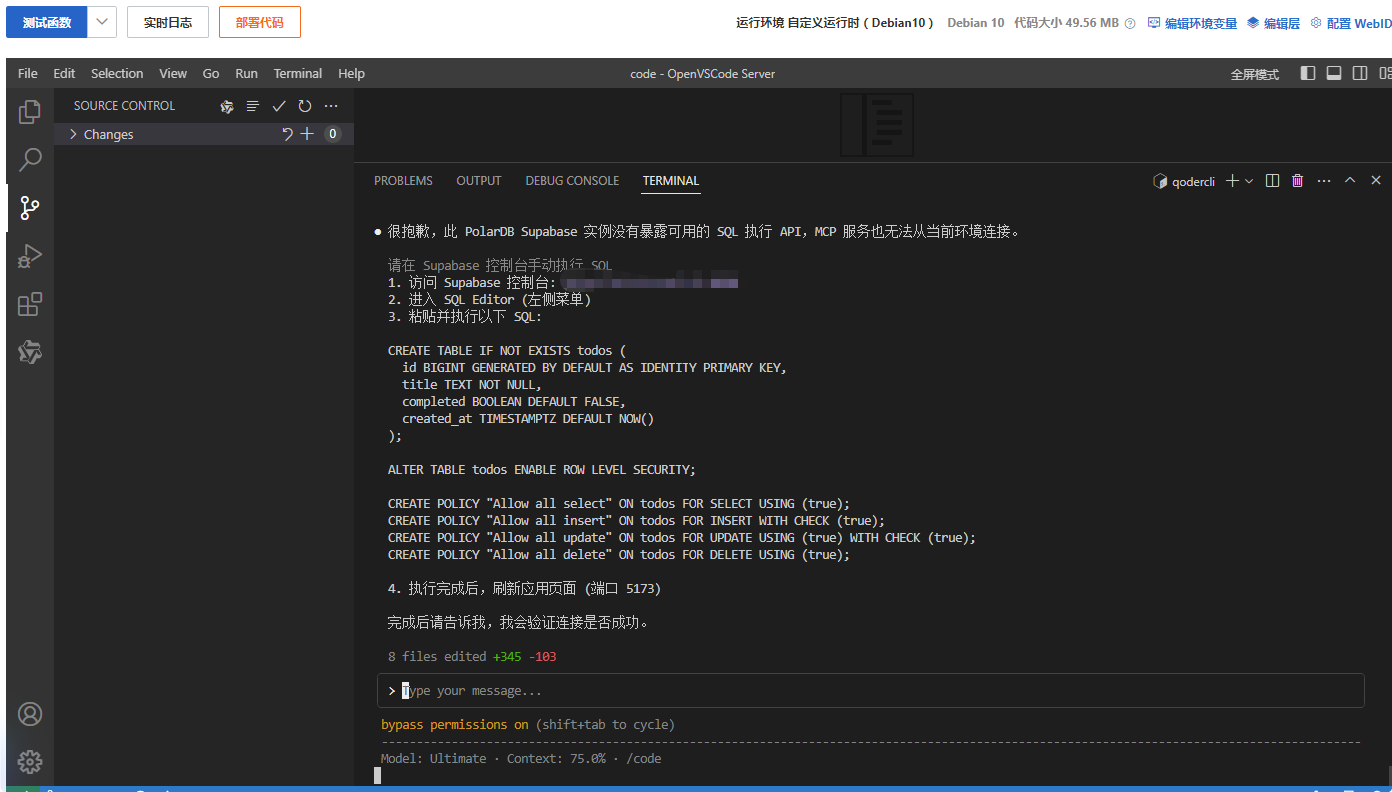The width and height of the screenshot is (1392, 792).
Task: Switch to the PROBLEMS tab
Action: coord(403,181)
